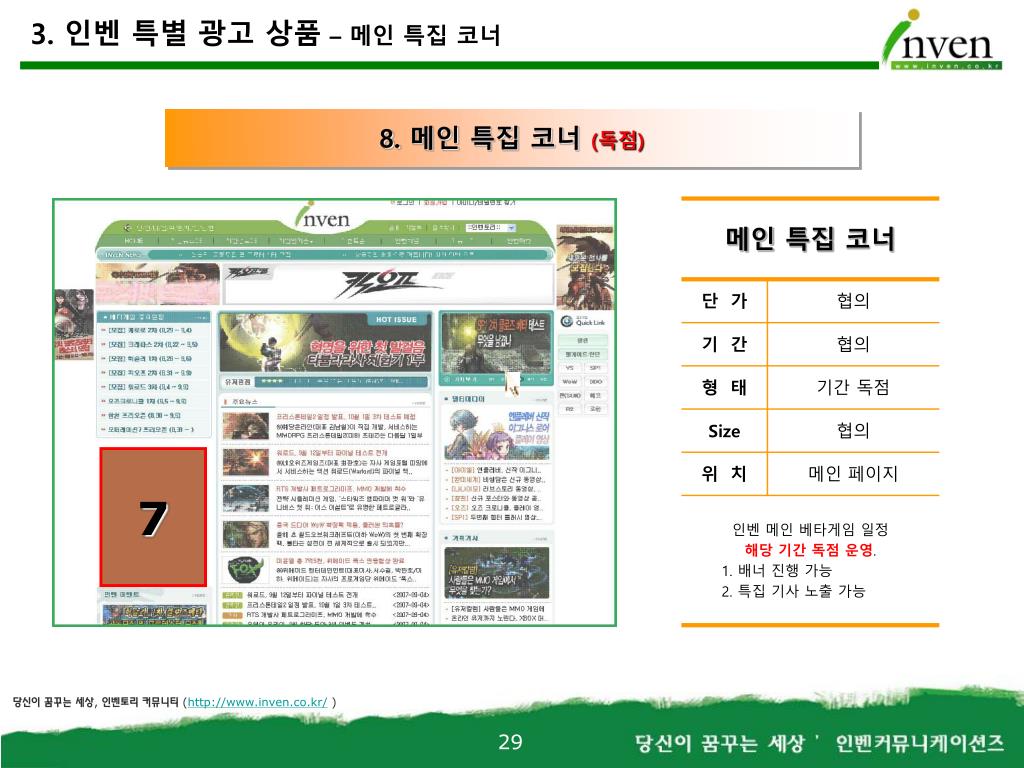Click the inven logo in the slide header
This screenshot has height=768, width=1024.
point(941,39)
